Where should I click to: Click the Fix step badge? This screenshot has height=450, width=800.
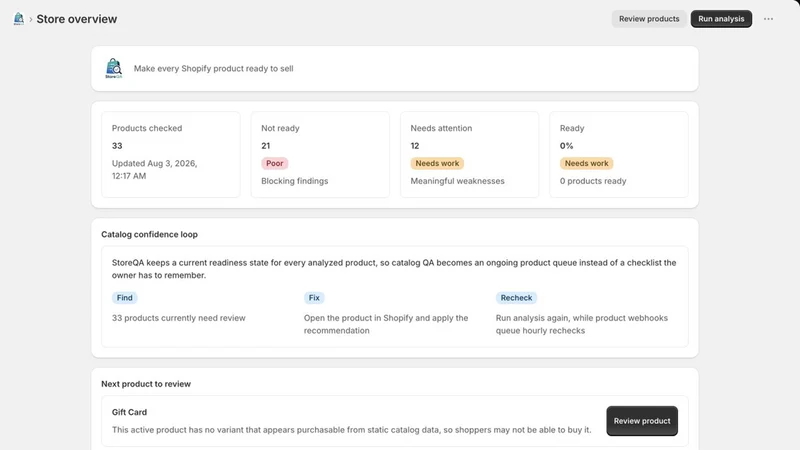click(x=314, y=297)
